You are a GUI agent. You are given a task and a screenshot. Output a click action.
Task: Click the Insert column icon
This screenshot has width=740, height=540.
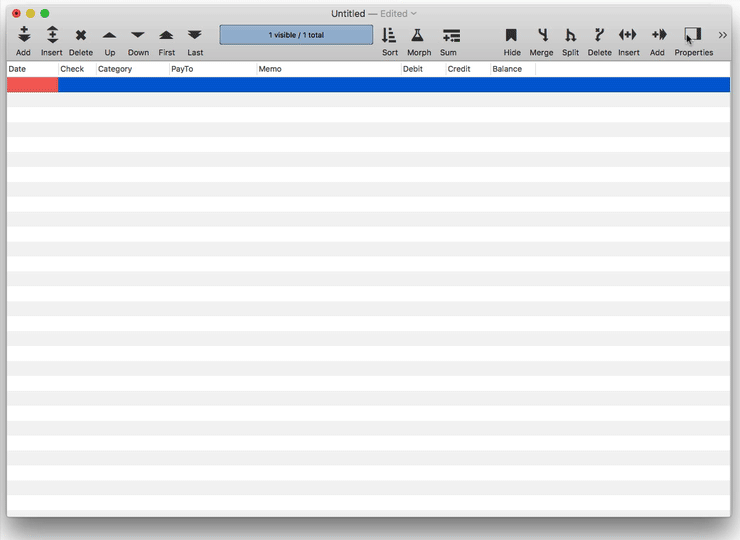[x=628, y=34]
